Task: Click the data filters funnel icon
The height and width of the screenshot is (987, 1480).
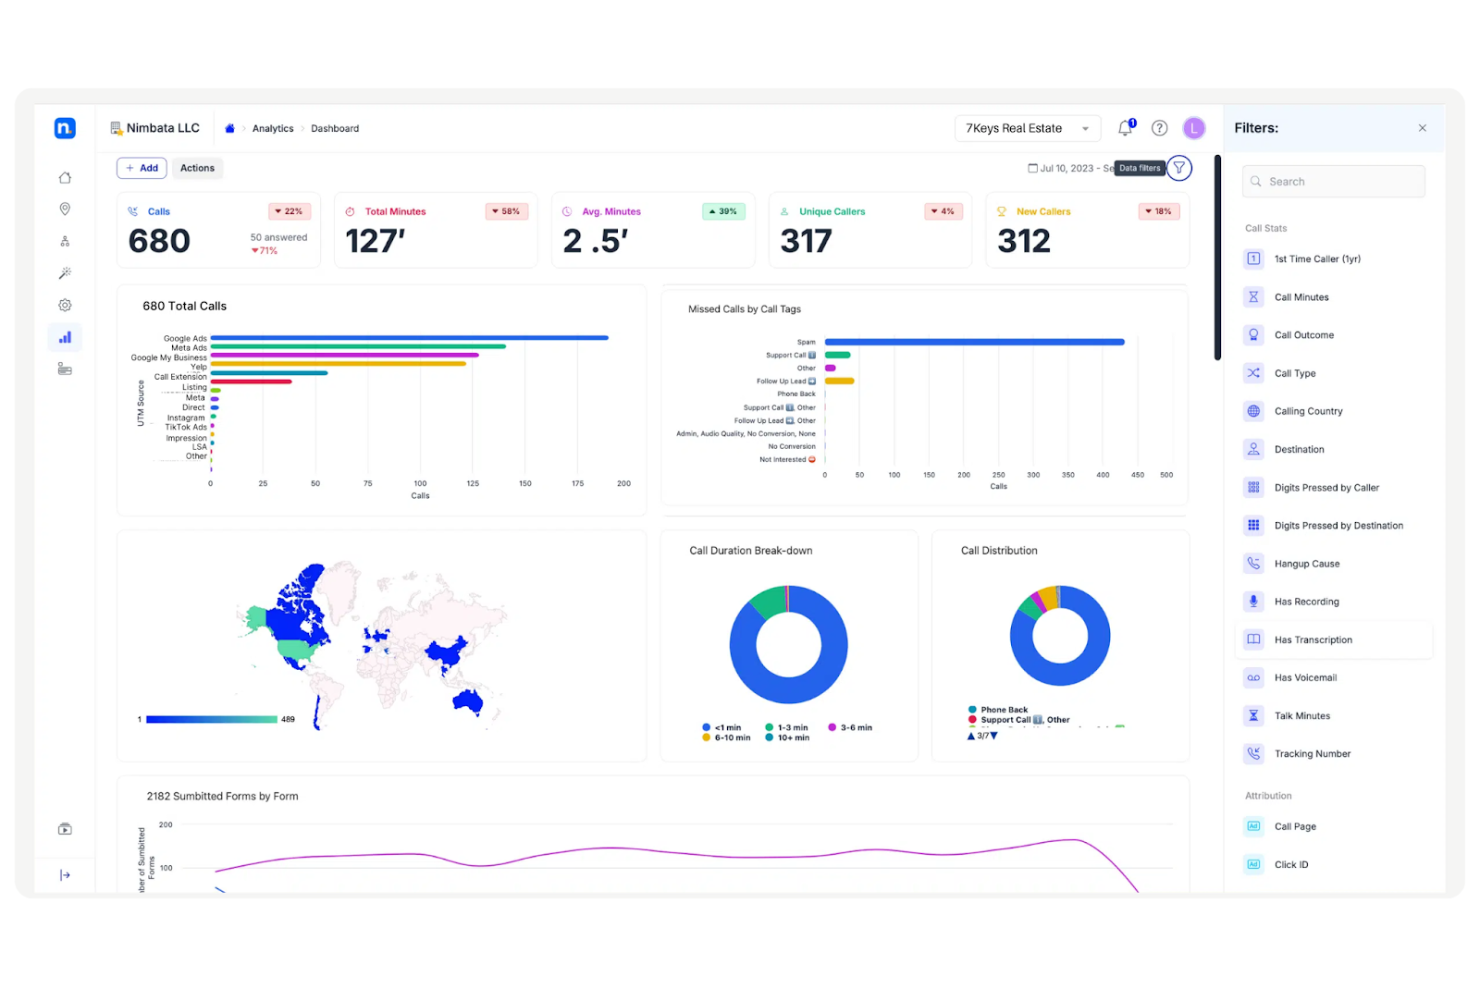Action: coord(1180,168)
